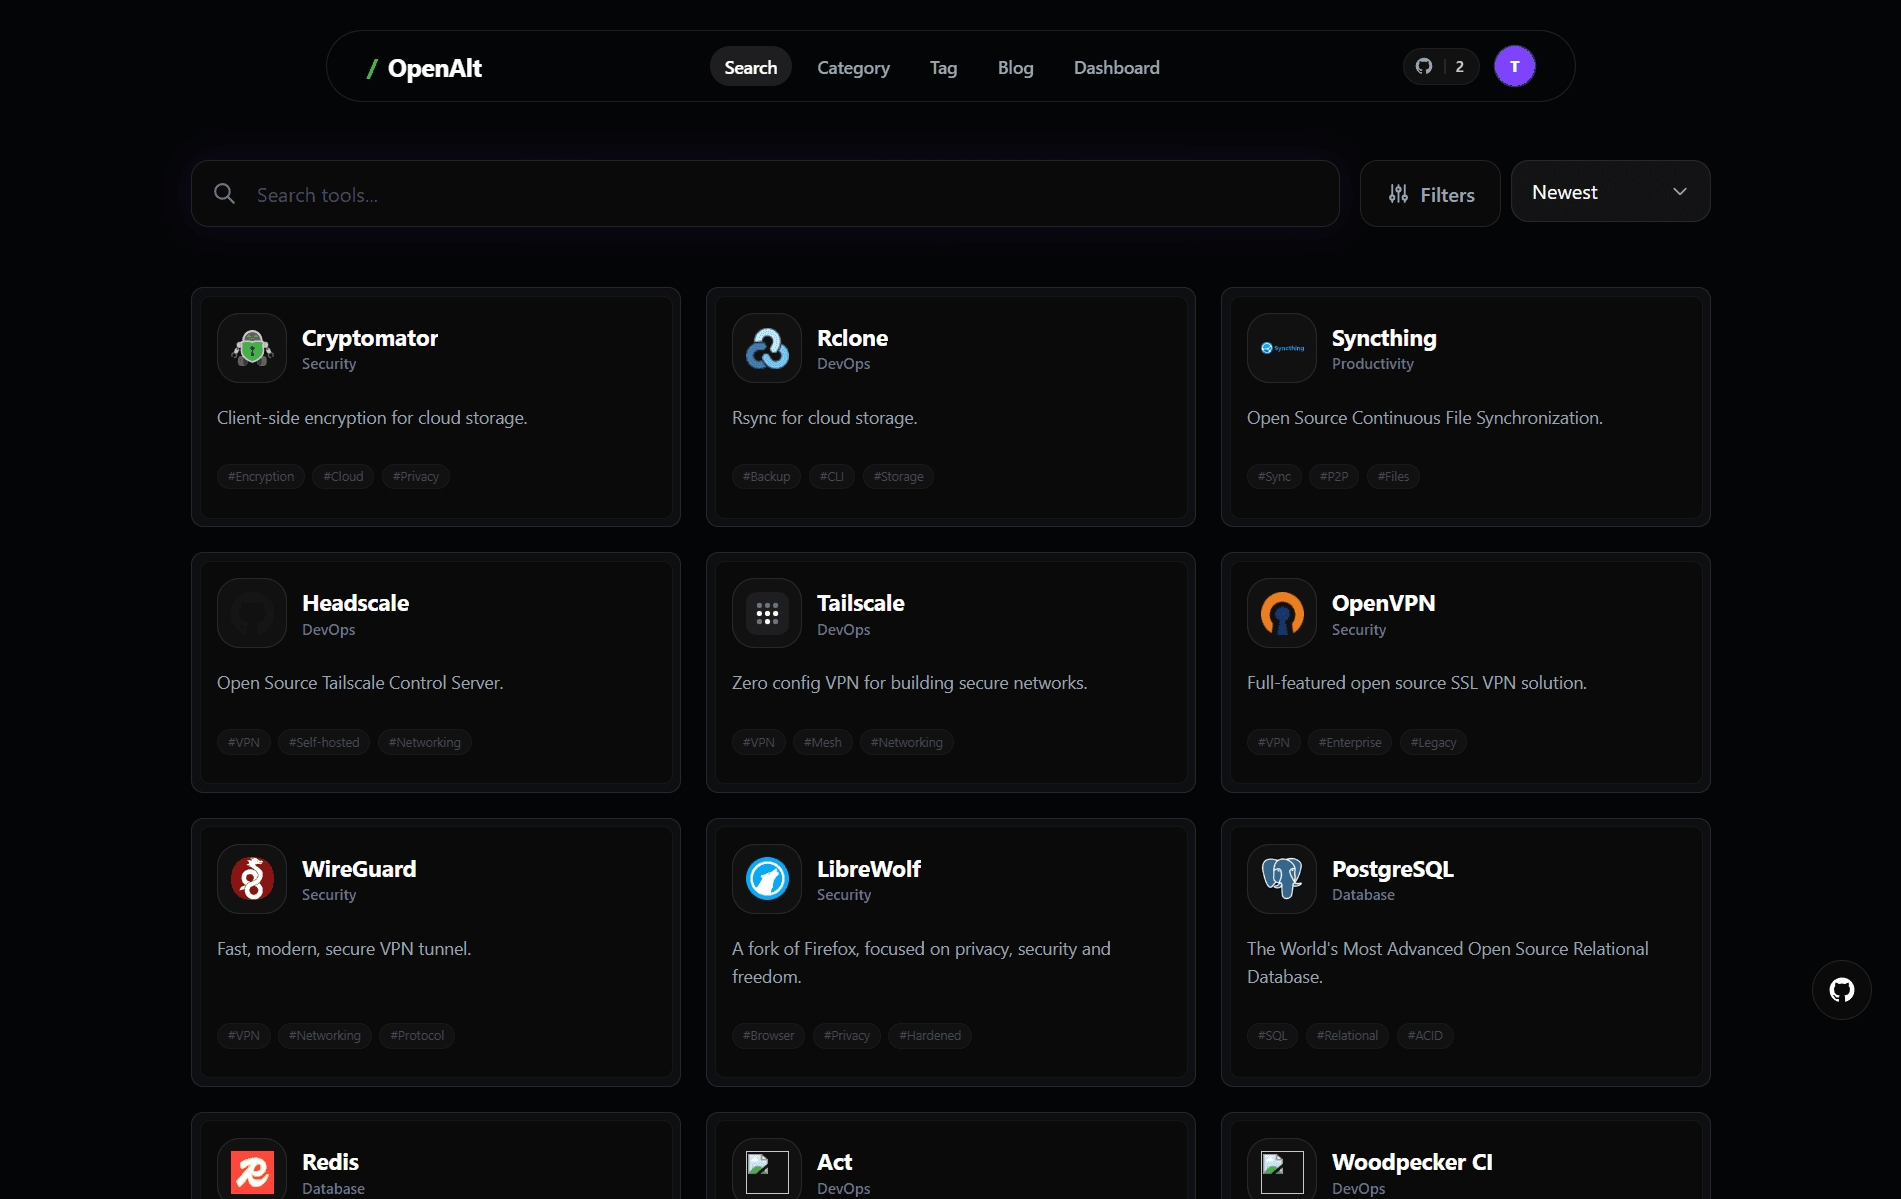Open the Cryptomator lock robot icon
Screen dimensions: 1901x1199
pyautogui.click(x=252, y=348)
